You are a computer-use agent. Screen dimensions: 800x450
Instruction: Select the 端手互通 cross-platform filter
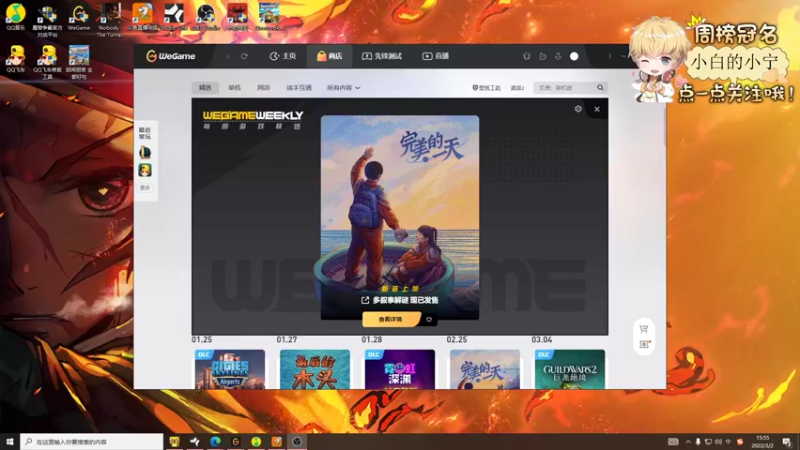(299, 88)
